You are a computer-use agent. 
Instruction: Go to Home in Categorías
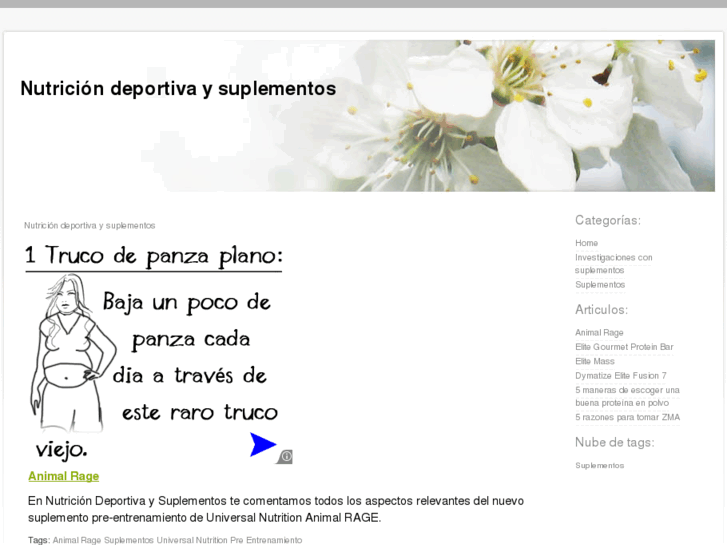pos(587,243)
